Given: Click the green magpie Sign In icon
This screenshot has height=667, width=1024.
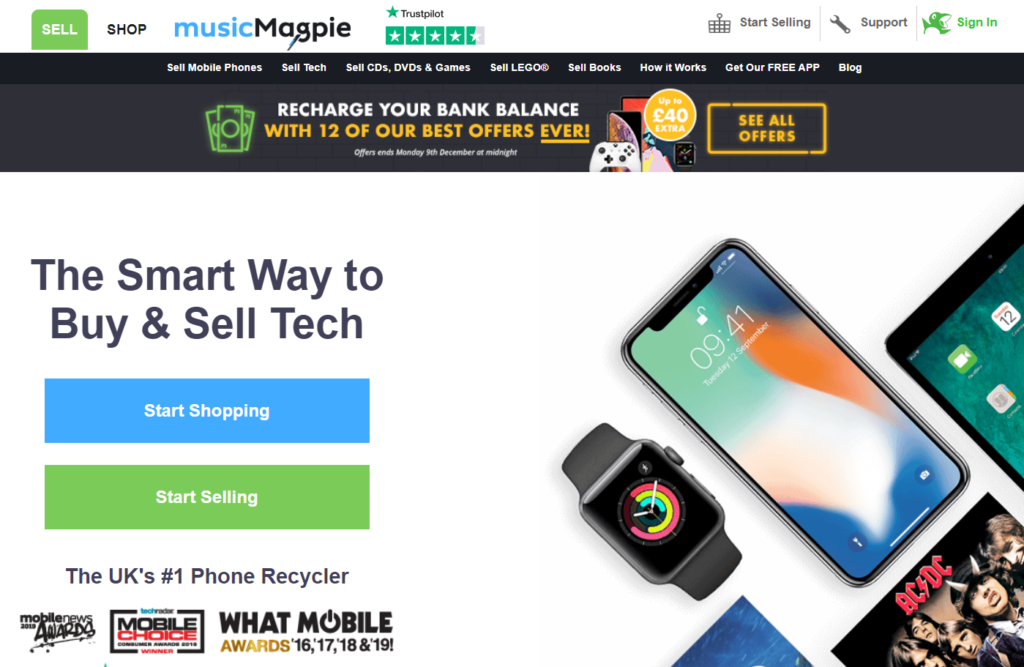Looking at the screenshot, I should pyautogui.click(x=936, y=23).
